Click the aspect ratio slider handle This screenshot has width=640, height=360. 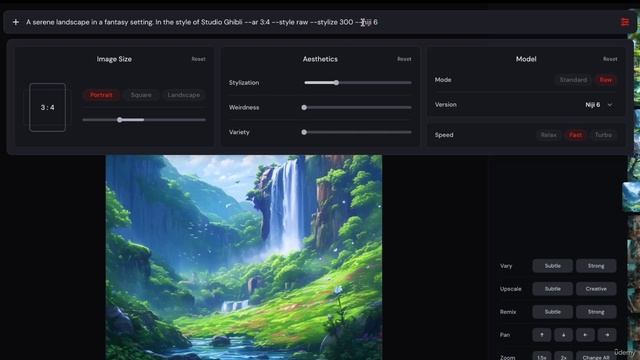point(120,120)
